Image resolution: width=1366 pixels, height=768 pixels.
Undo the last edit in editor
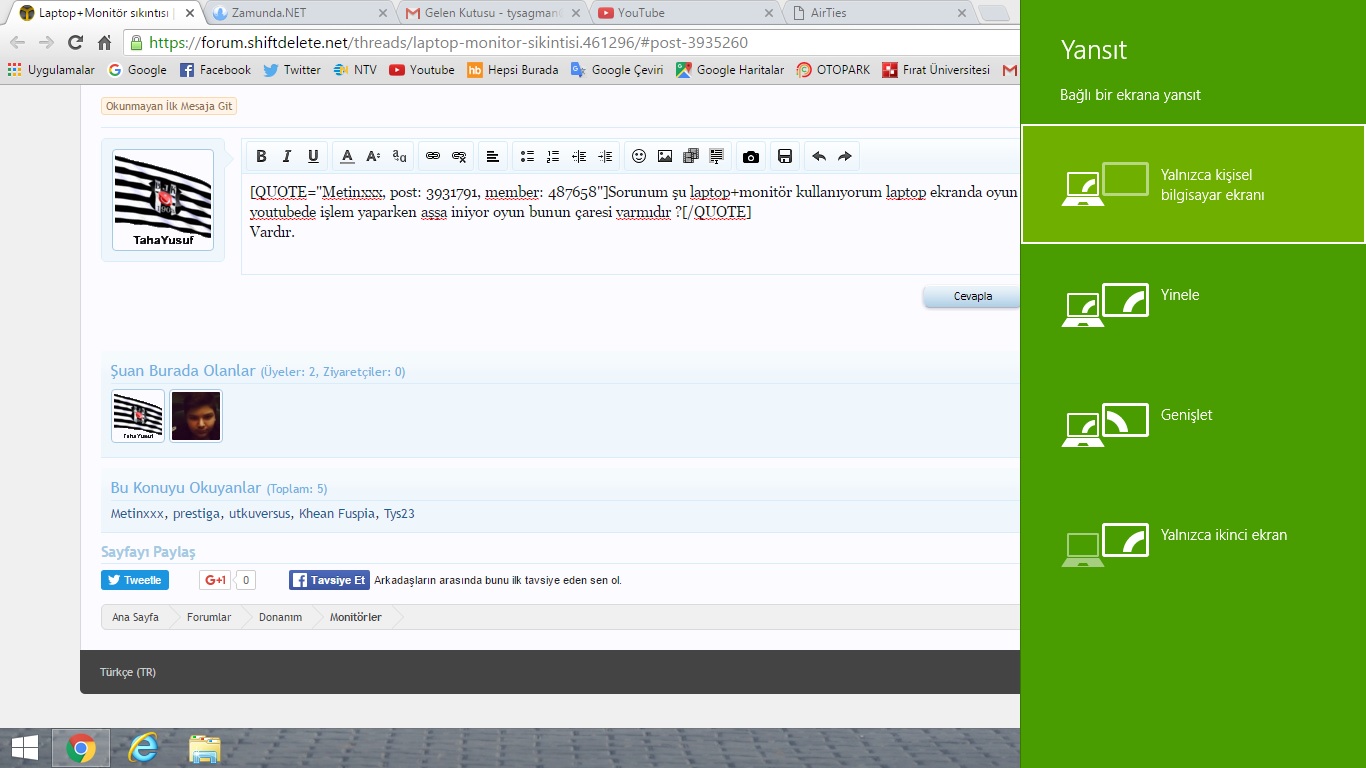(819, 156)
